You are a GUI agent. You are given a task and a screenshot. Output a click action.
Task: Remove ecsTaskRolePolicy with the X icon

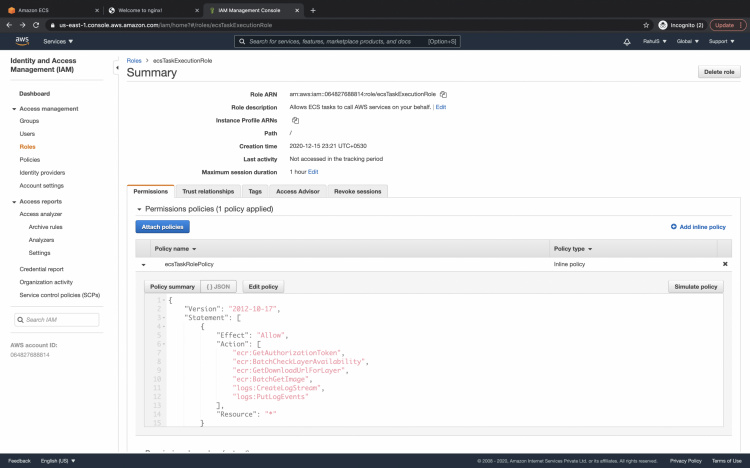725,264
